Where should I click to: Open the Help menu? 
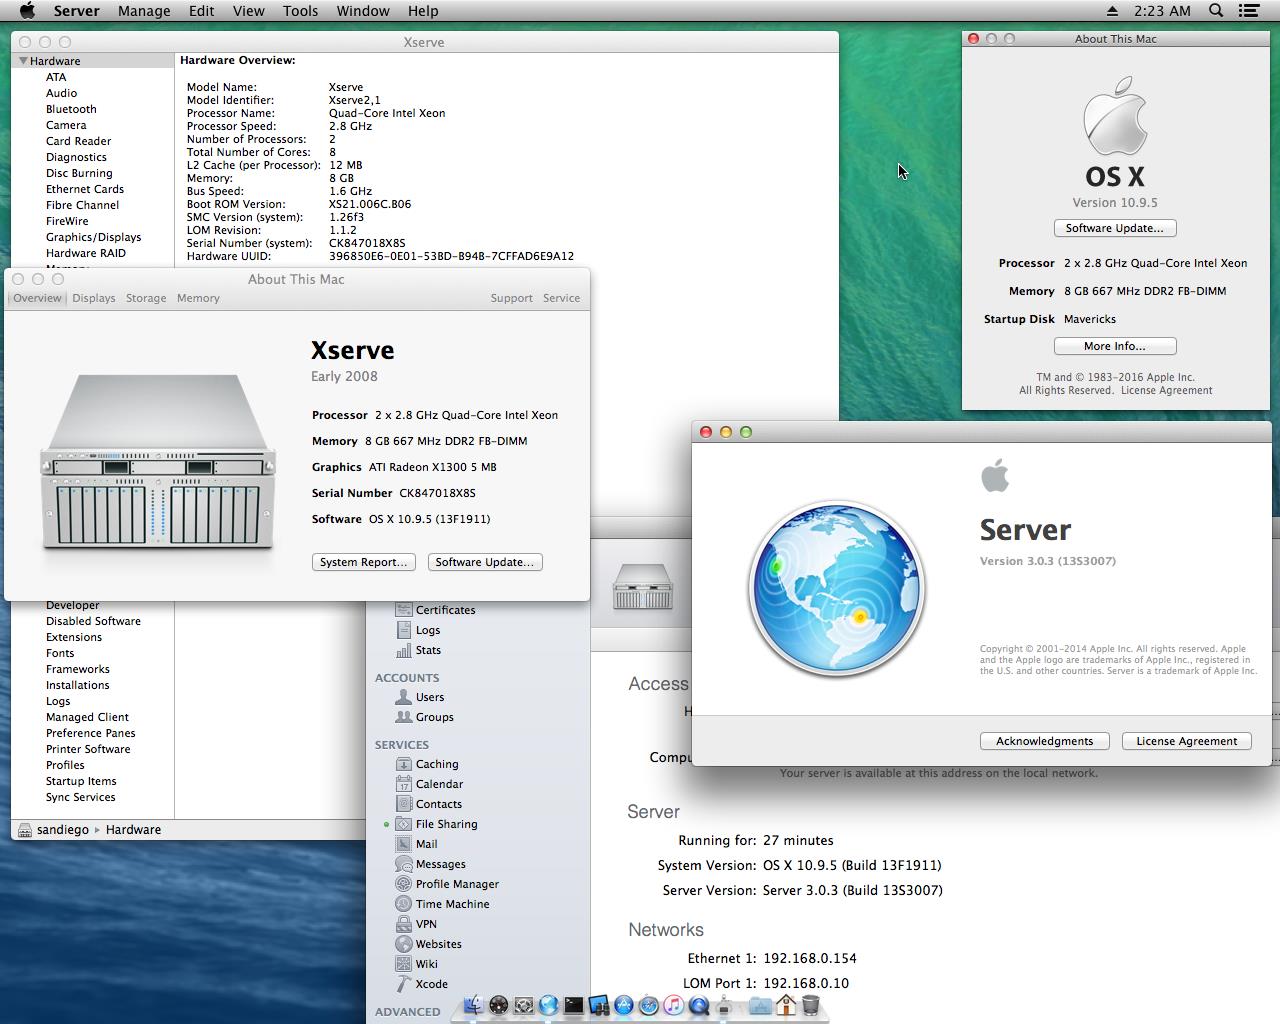tap(423, 11)
